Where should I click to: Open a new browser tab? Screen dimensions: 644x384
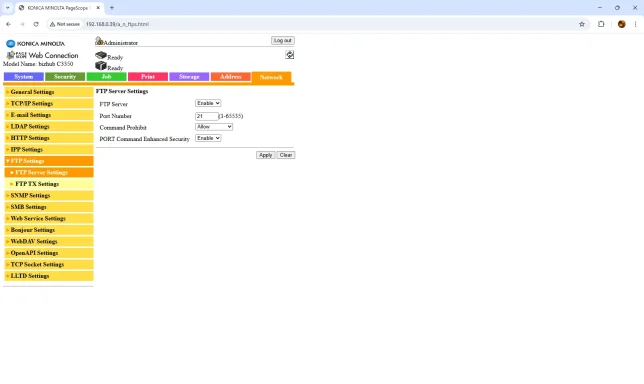(112, 8)
